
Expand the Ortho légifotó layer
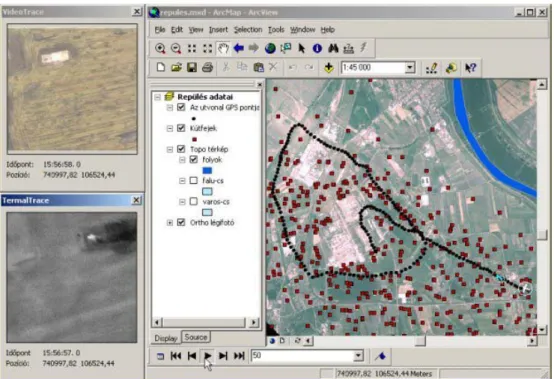(x=170, y=223)
